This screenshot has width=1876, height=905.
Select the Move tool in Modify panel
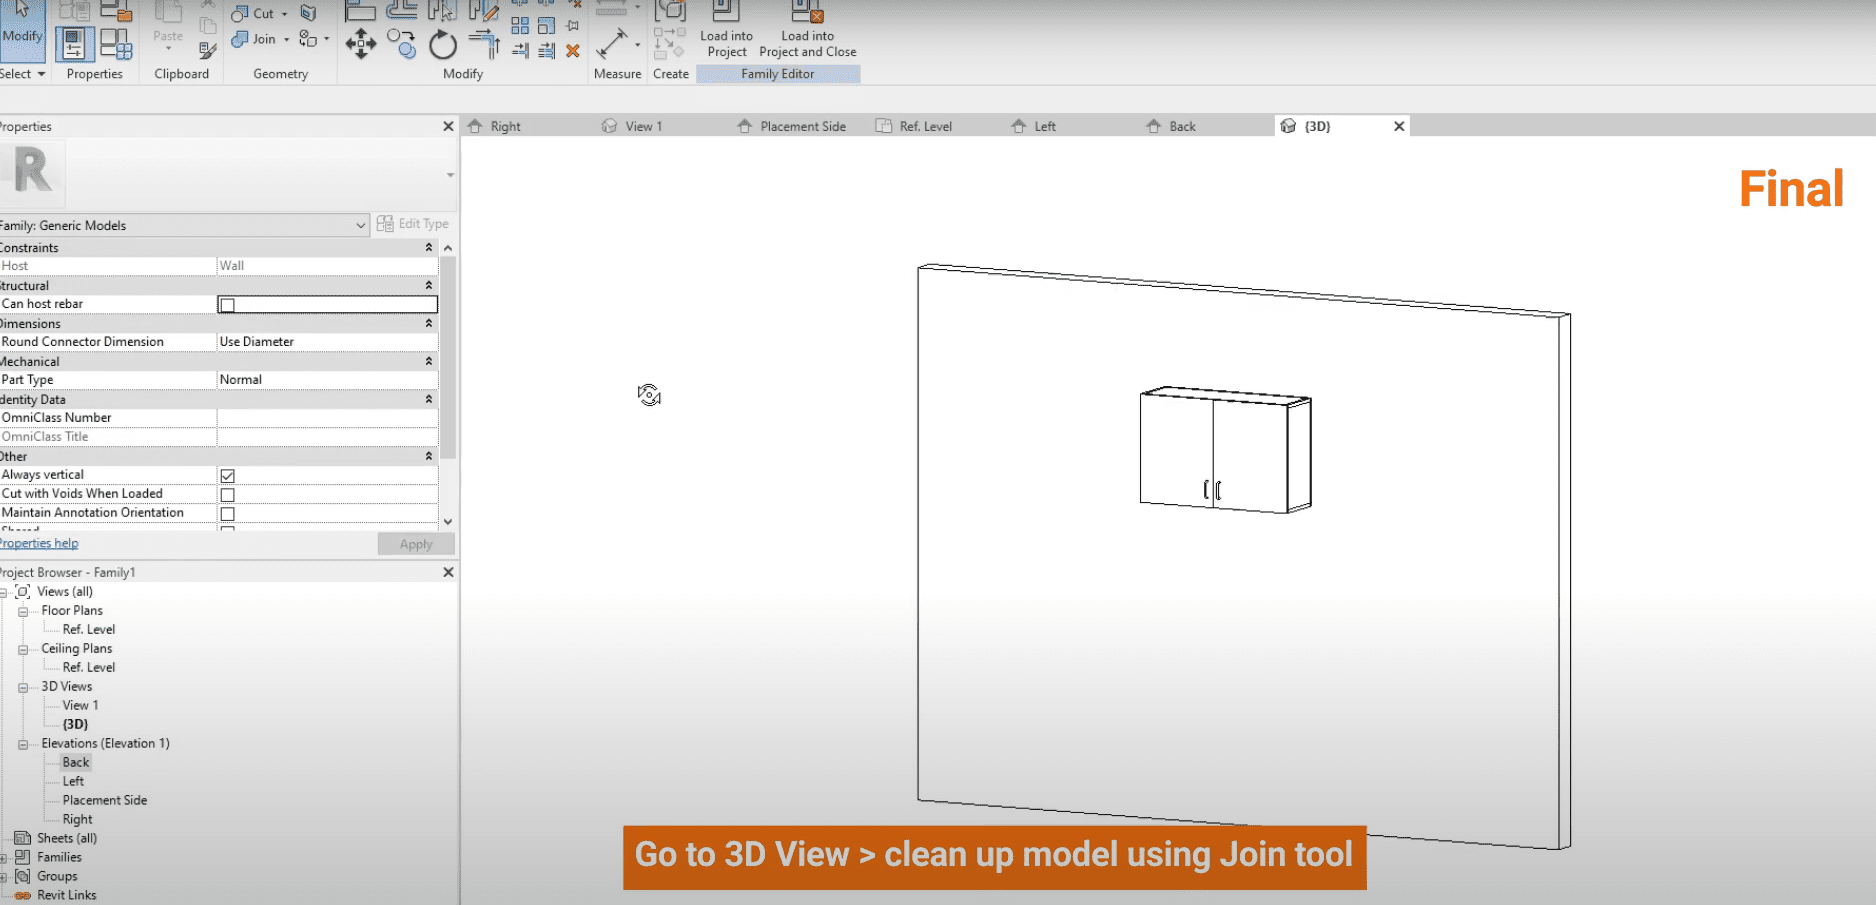coord(360,44)
